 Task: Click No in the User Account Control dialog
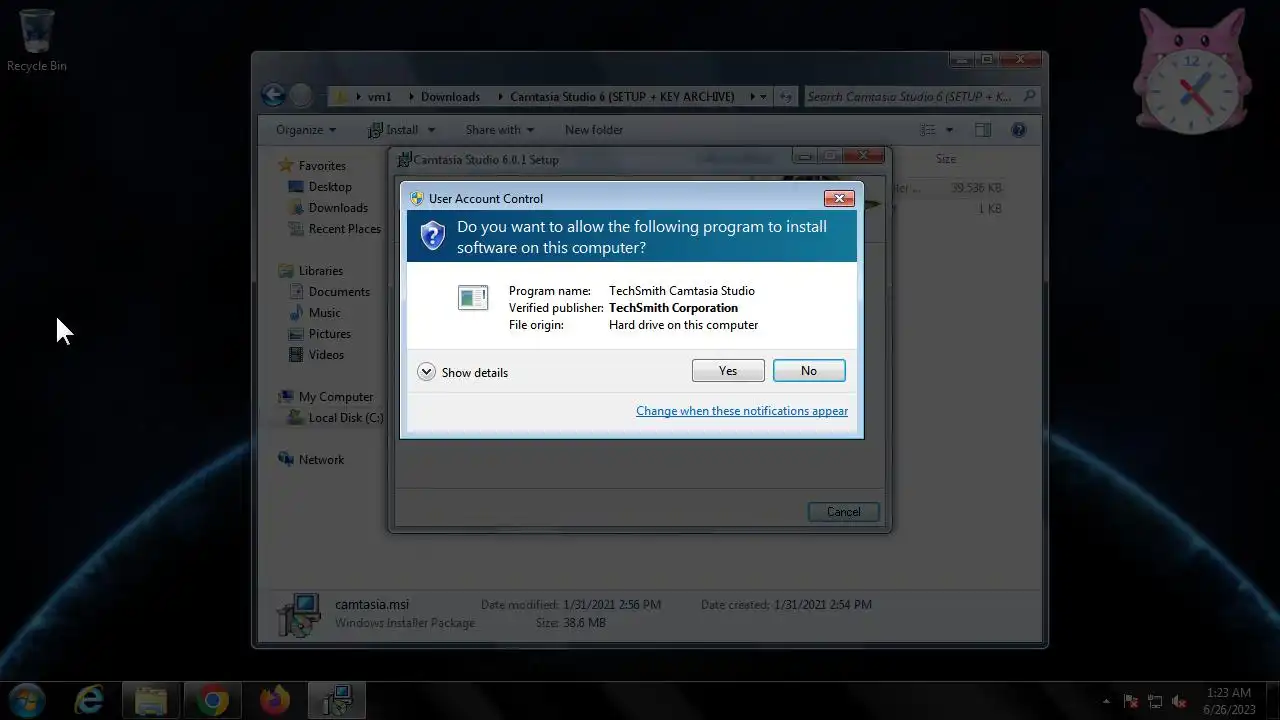click(809, 371)
